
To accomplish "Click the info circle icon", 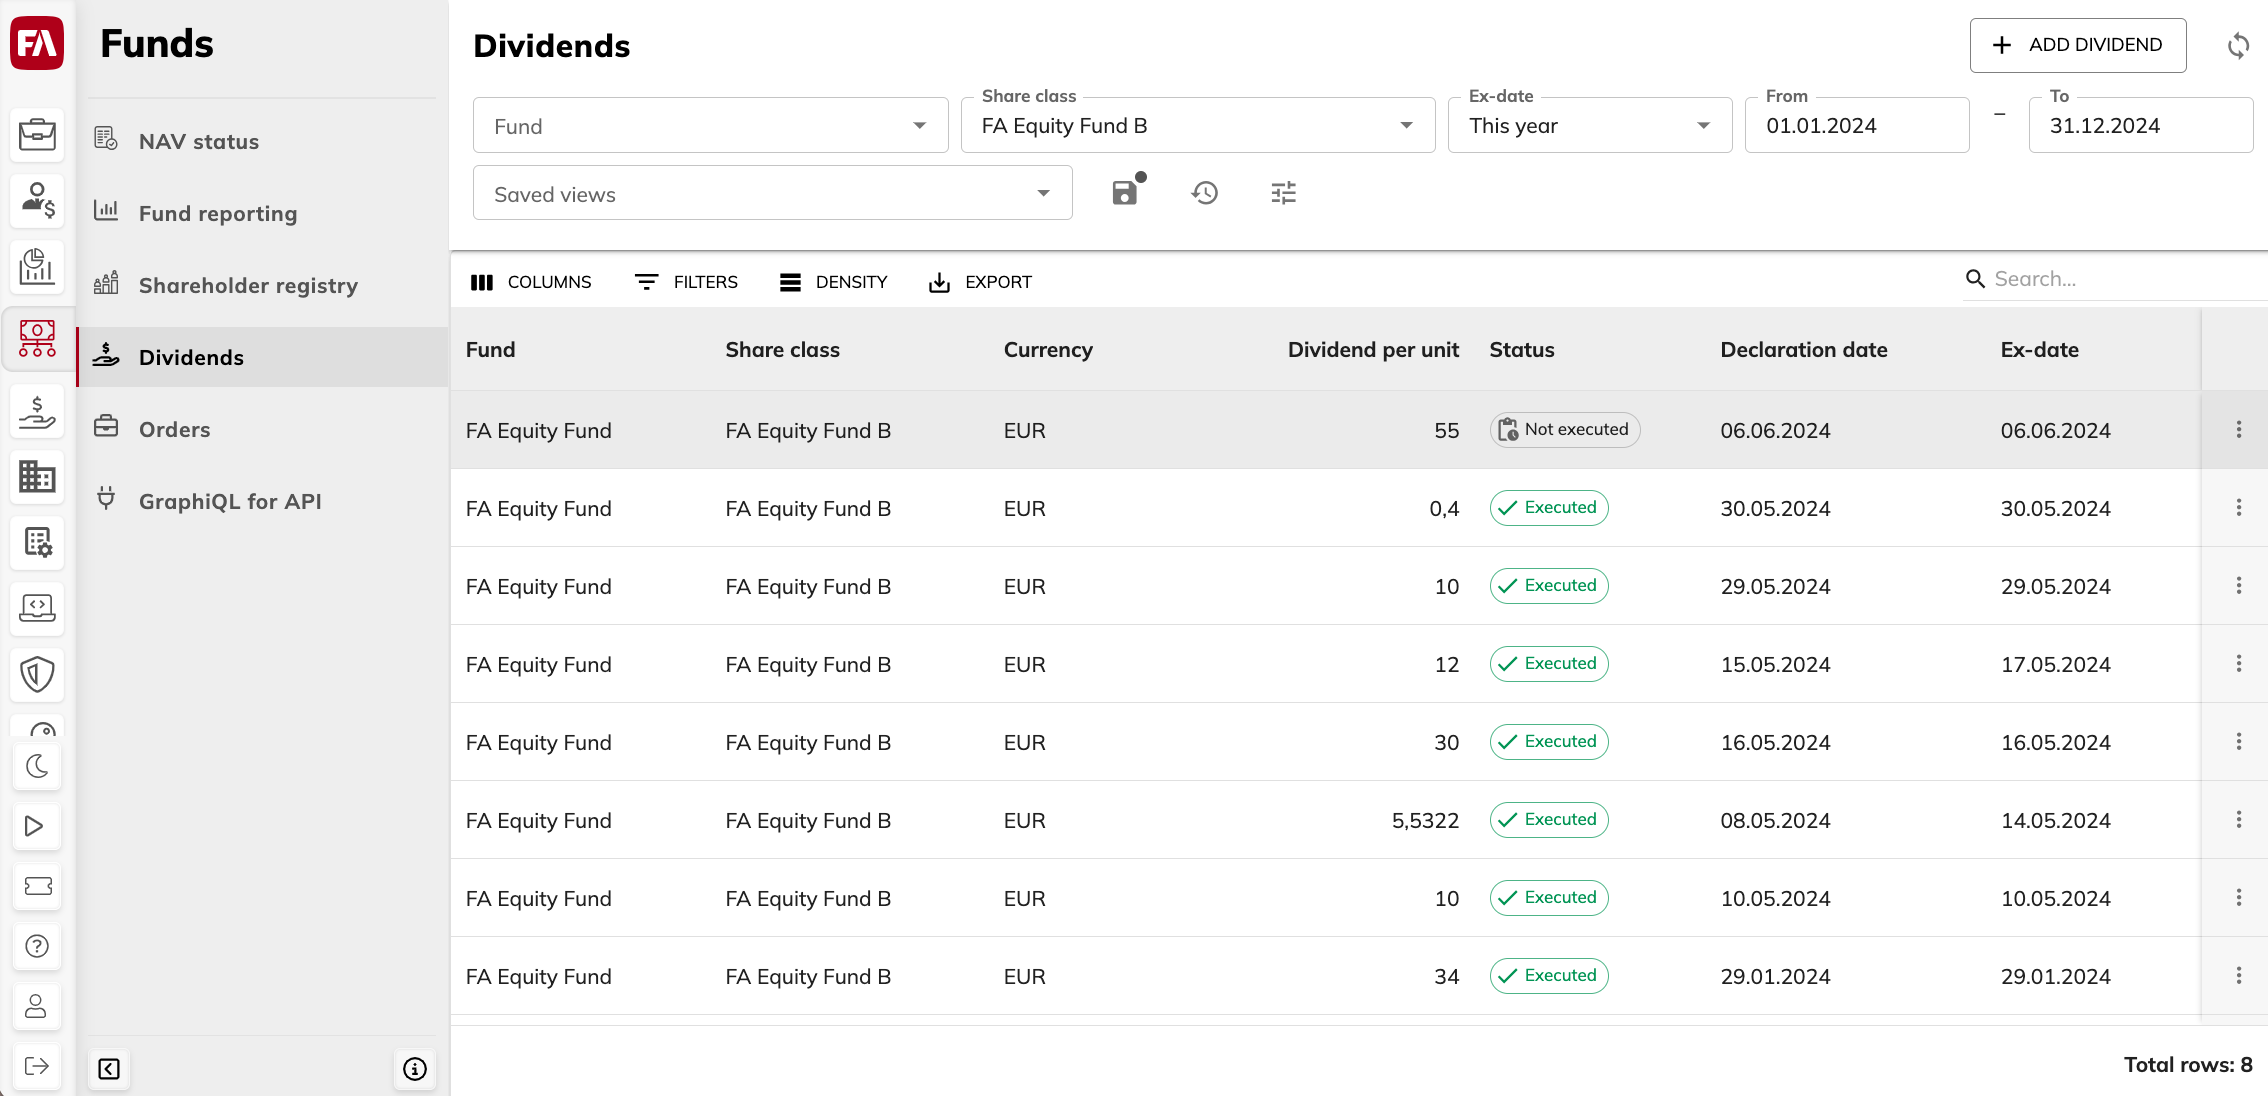I will (x=415, y=1069).
